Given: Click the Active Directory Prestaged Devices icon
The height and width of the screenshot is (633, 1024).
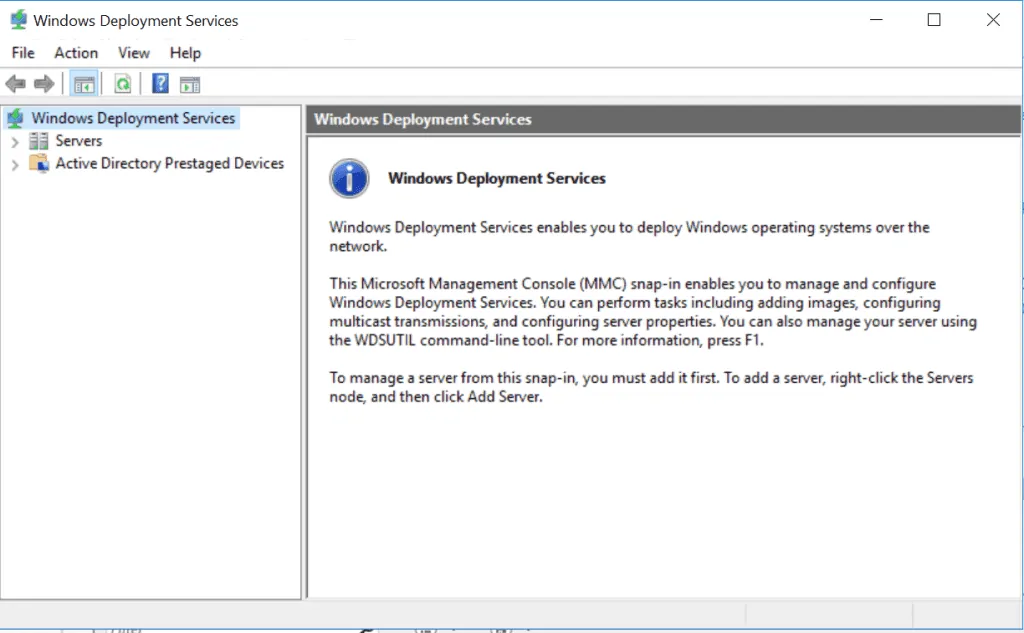Looking at the screenshot, I should pyautogui.click(x=40, y=163).
